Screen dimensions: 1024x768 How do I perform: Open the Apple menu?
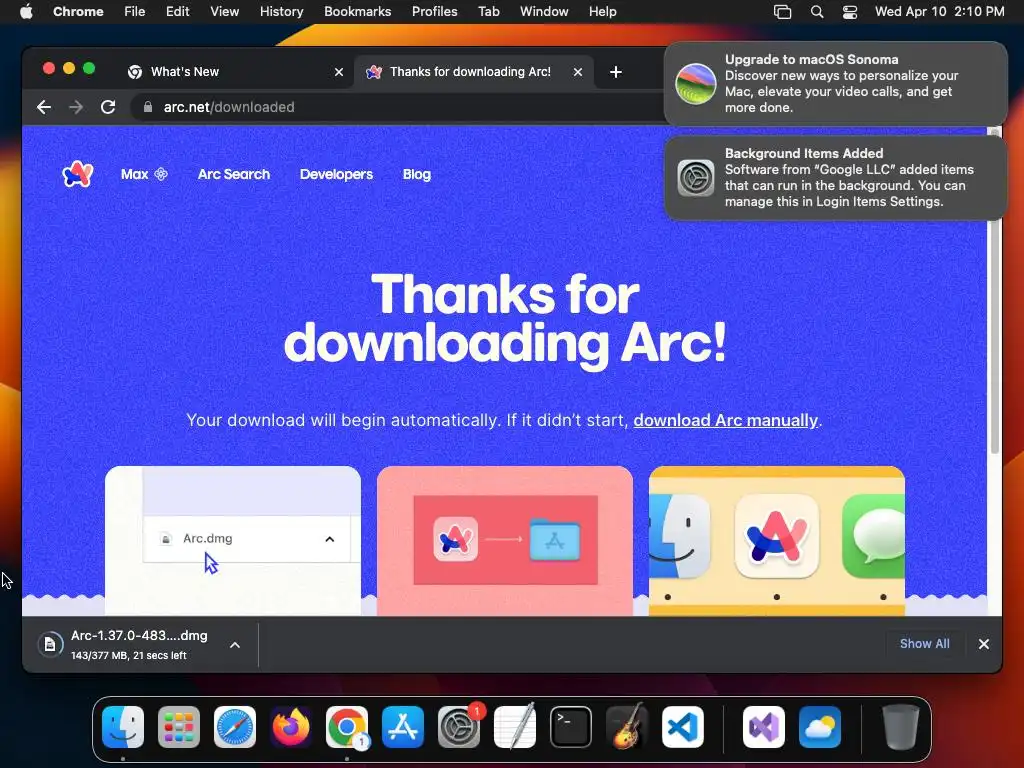click(x=26, y=11)
